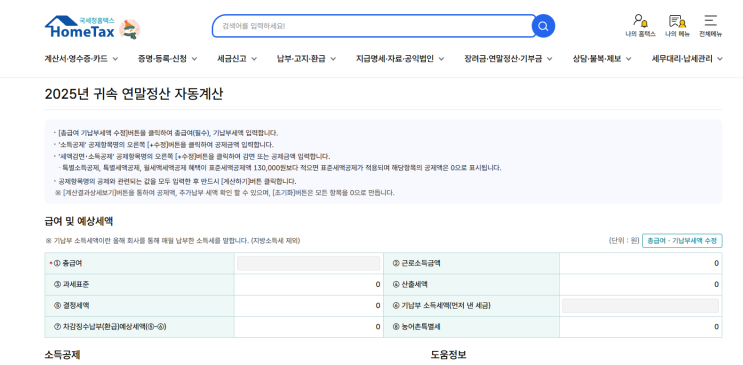Click the 도움정보 section heading
743x365 pixels.
point(448,355)
